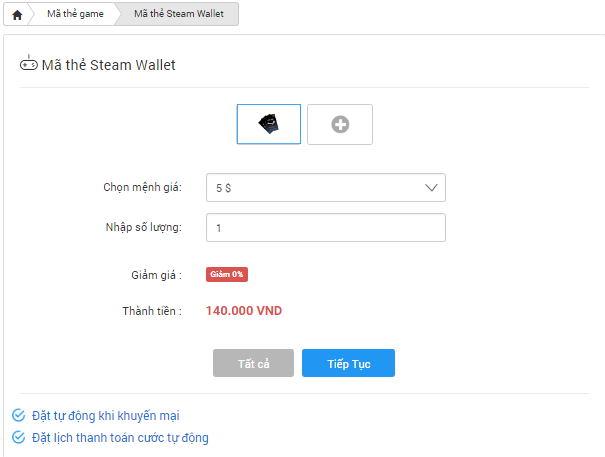Open the 'Mã thẻ Steam Wallet' breadcrumb
Image resolution: width=605 pixels, height=457 pixels.
pos(179,14)
